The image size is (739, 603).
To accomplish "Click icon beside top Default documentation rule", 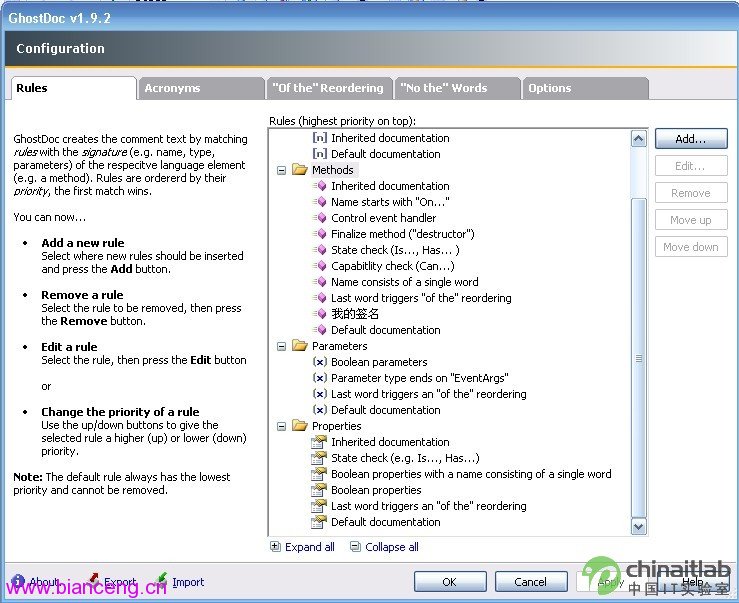I will pyautogui.click(x=320, y=154).
